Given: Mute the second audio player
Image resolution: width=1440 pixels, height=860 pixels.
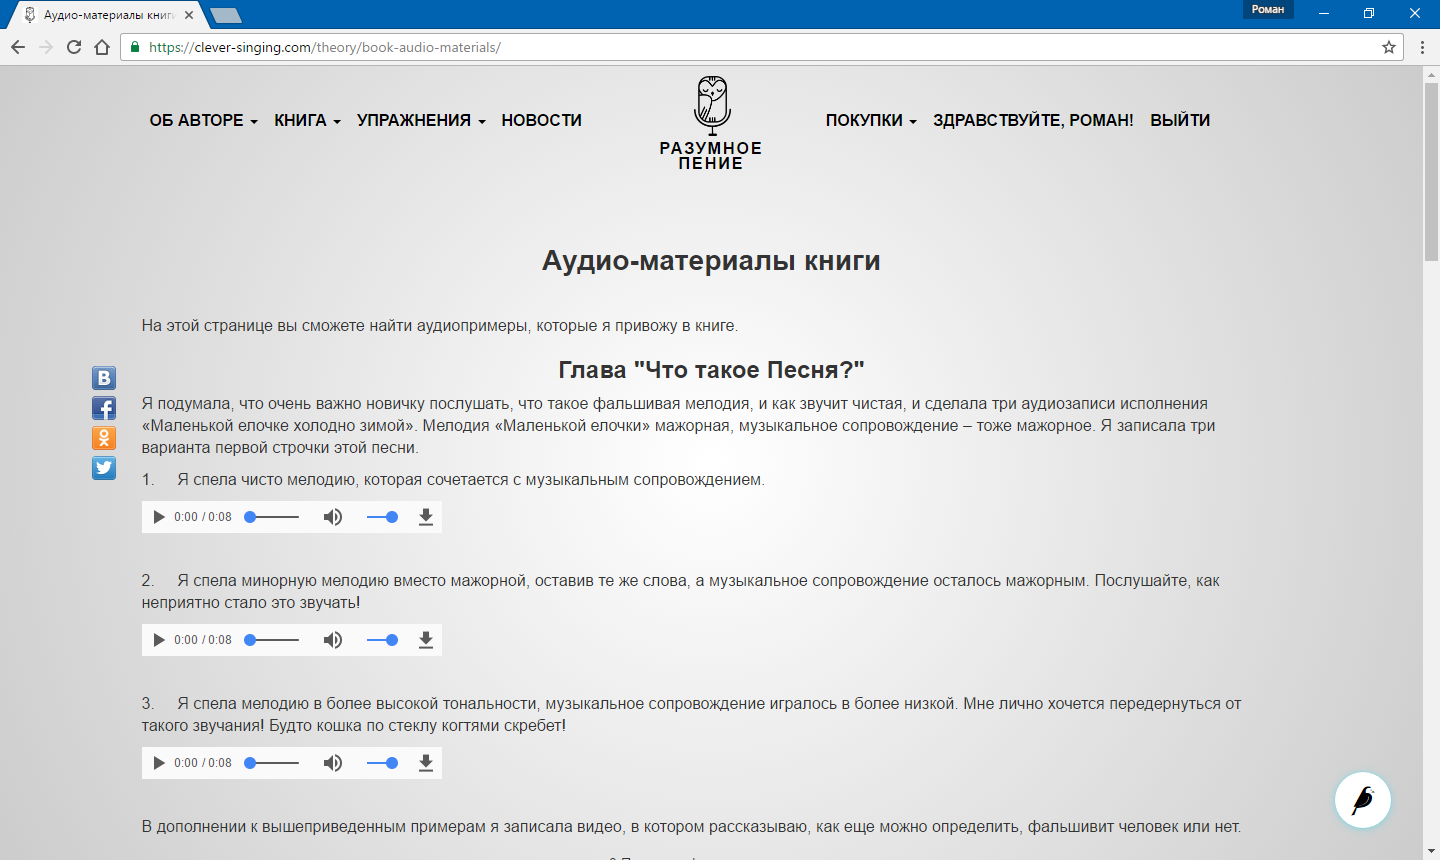Looking at the screenshot, I should pyautogui.click(x=333, y=640).
